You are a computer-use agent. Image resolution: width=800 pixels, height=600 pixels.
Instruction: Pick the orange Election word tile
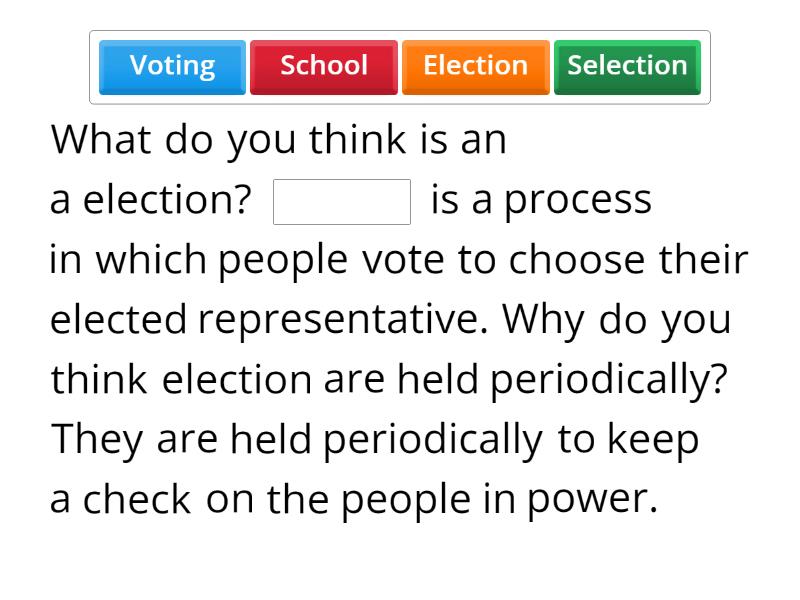coord(475,66)
